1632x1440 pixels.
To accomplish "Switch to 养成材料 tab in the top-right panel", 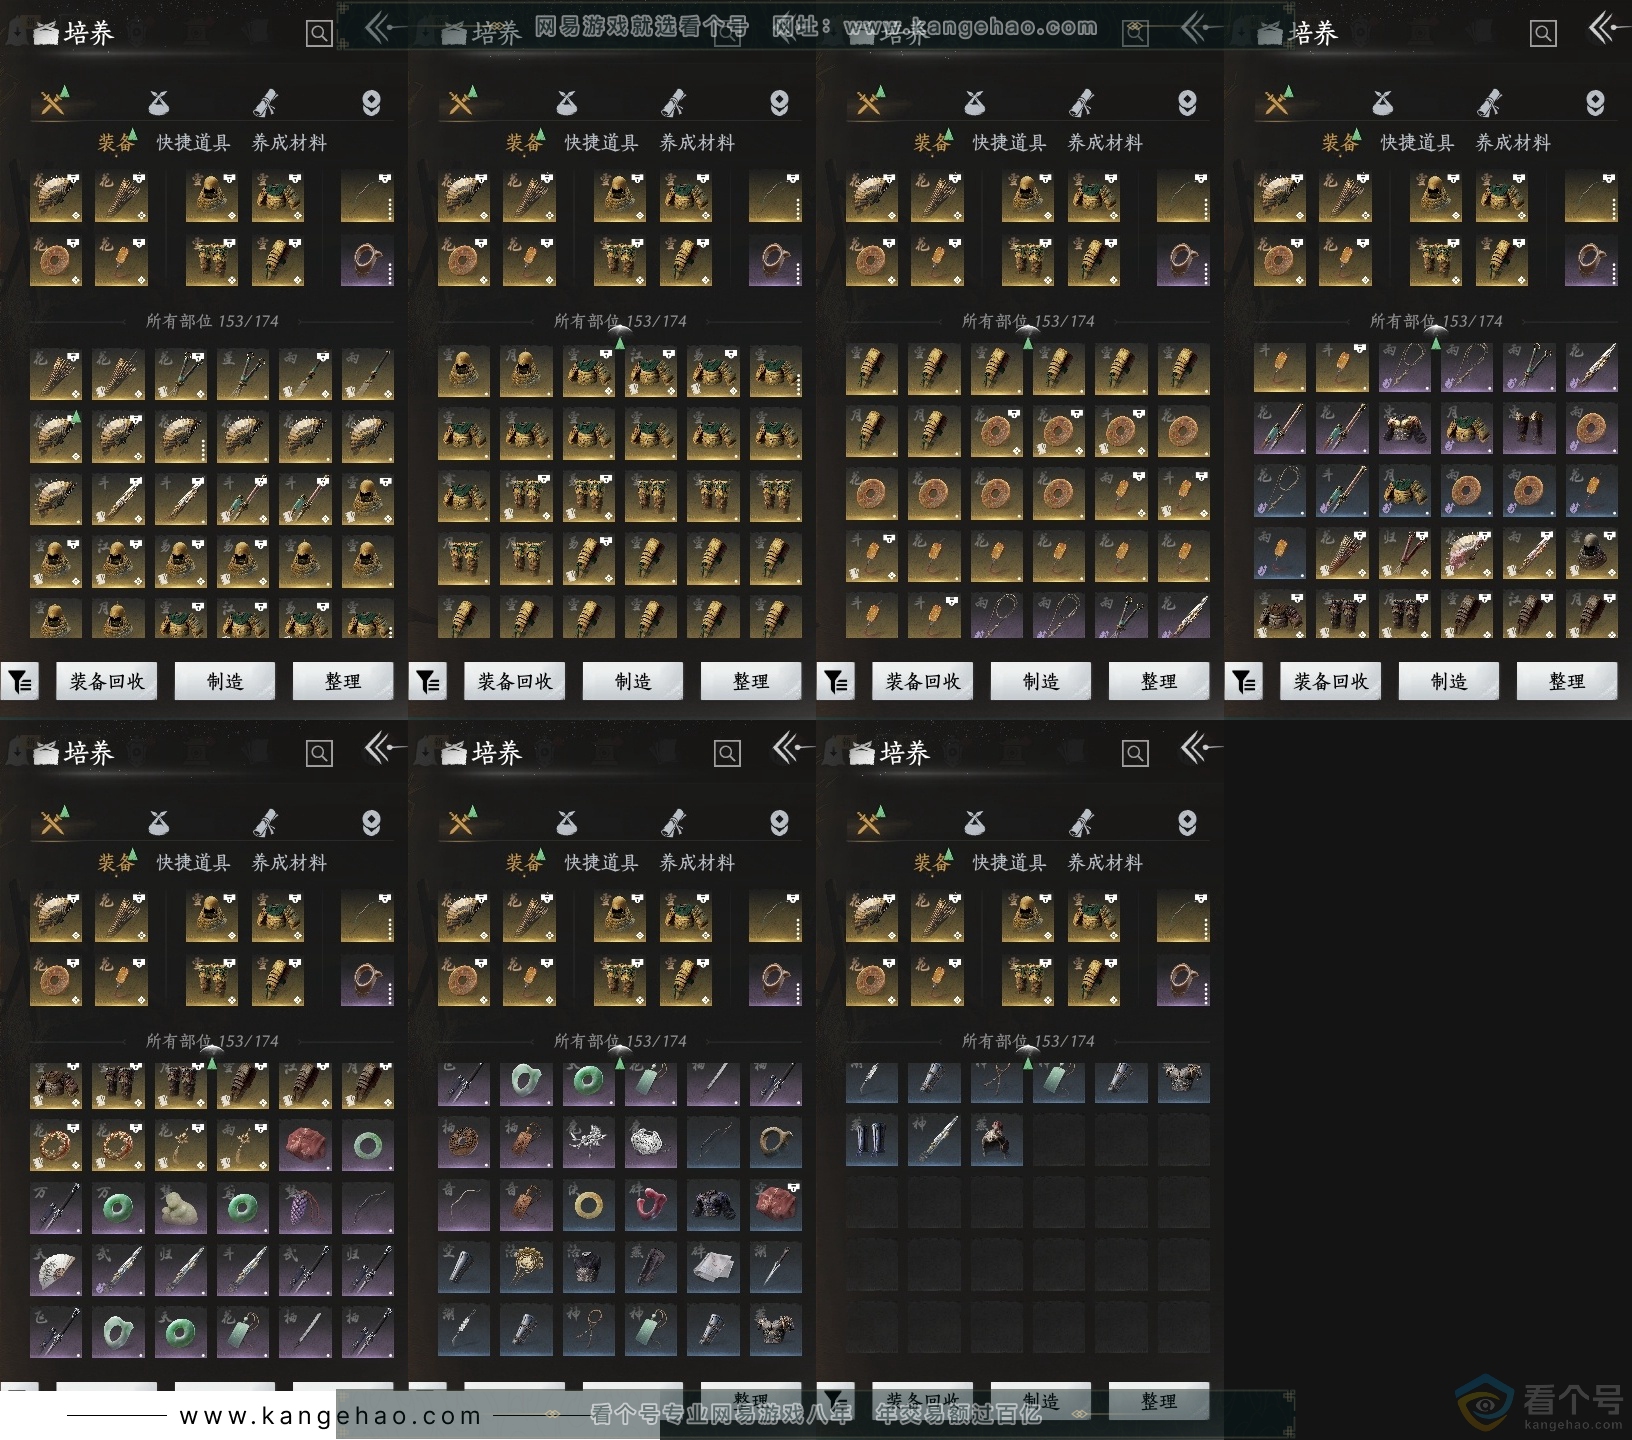I will (1513, 143).
